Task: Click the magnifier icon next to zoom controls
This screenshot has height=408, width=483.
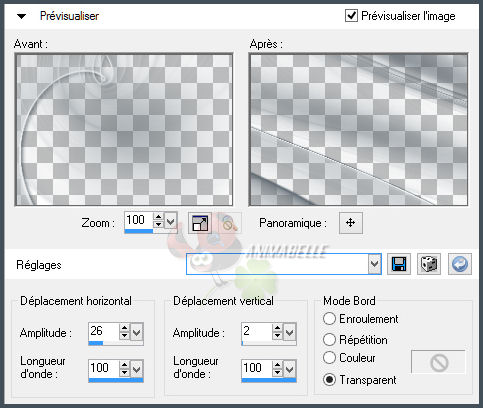Action: tap(229, 223)
